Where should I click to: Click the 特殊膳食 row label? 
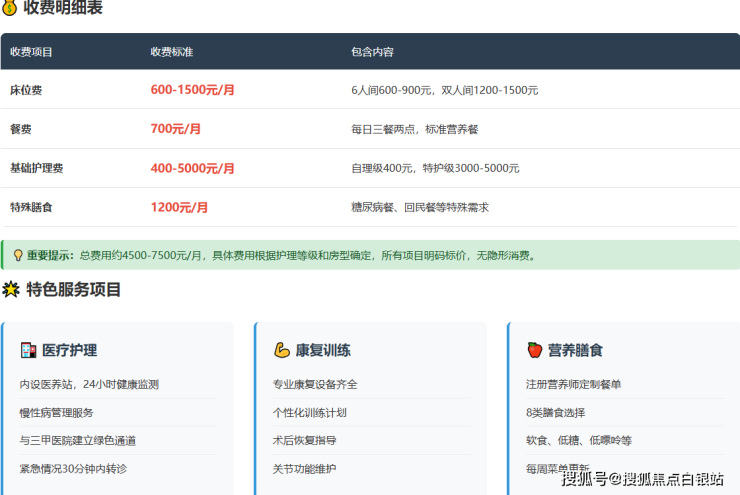click(x=32, y=207)
